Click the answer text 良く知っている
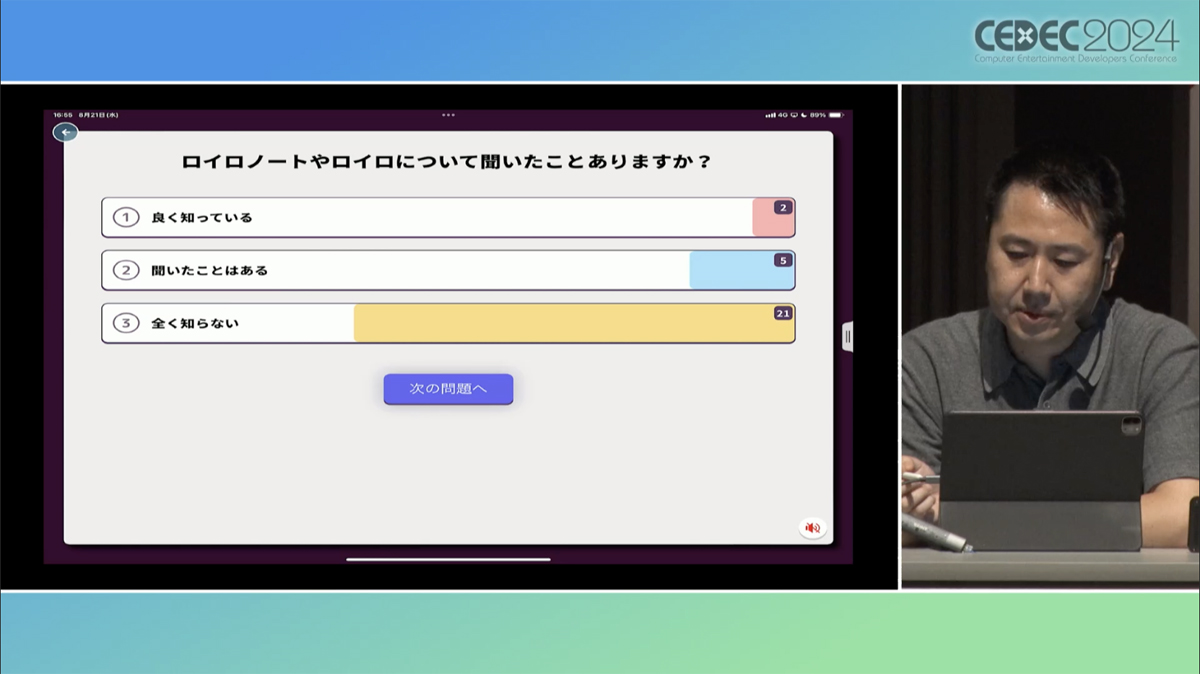 (202, 217)
